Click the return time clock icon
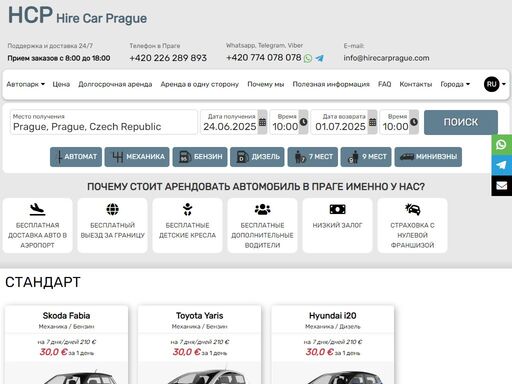This screenshot has height=384, width=512. pos(414,122)
